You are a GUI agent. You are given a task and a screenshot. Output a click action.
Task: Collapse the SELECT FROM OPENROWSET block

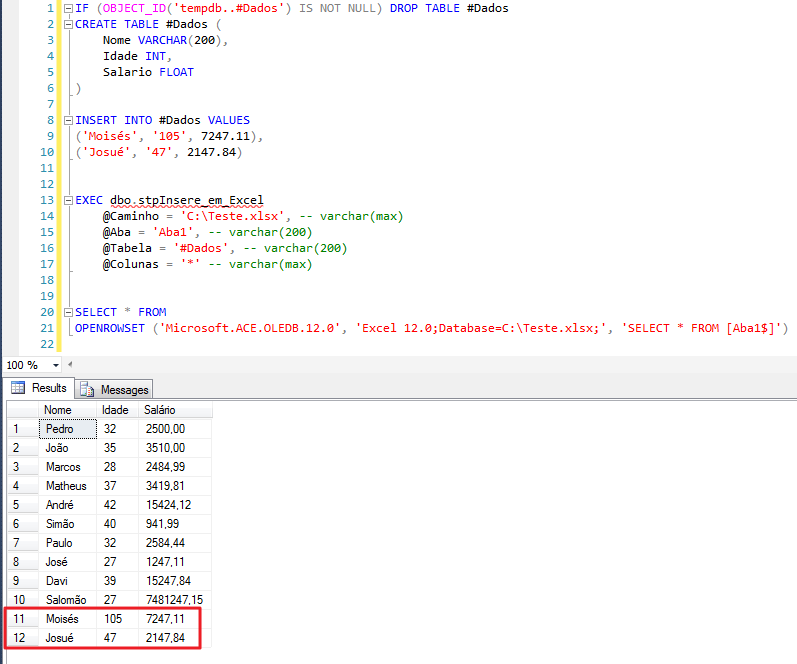click(68, 312)
